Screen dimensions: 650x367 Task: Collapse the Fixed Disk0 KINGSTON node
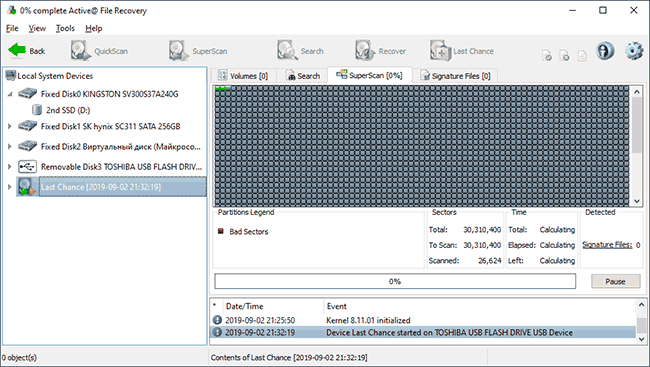click(10, 94)
